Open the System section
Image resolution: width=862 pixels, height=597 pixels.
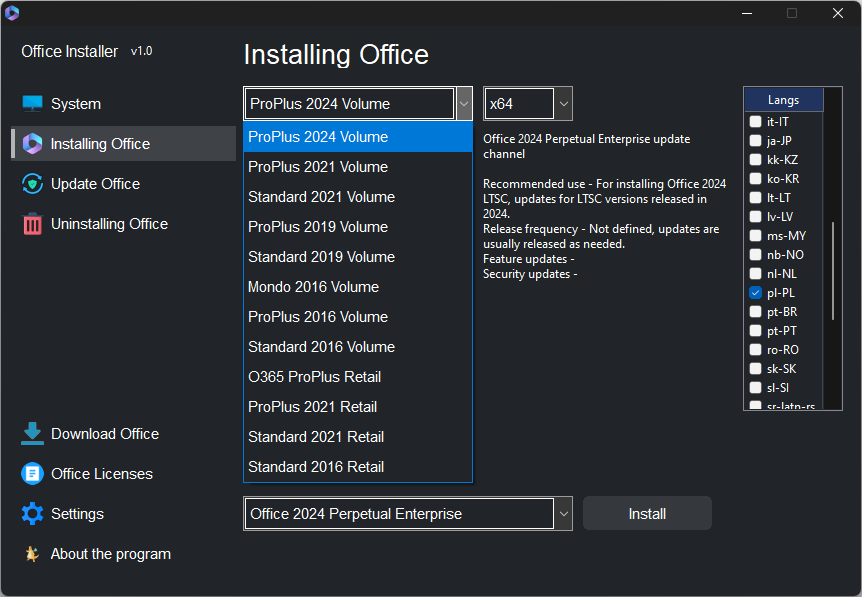[124, 104]
